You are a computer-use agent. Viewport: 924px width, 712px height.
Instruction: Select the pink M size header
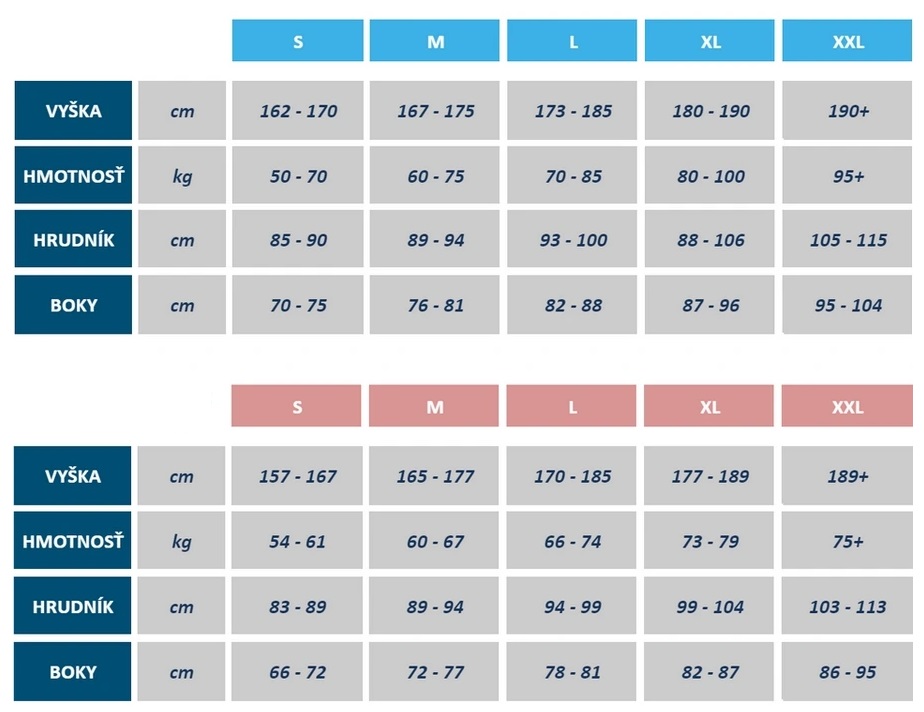pyautogui.click(x=435, y=407)
